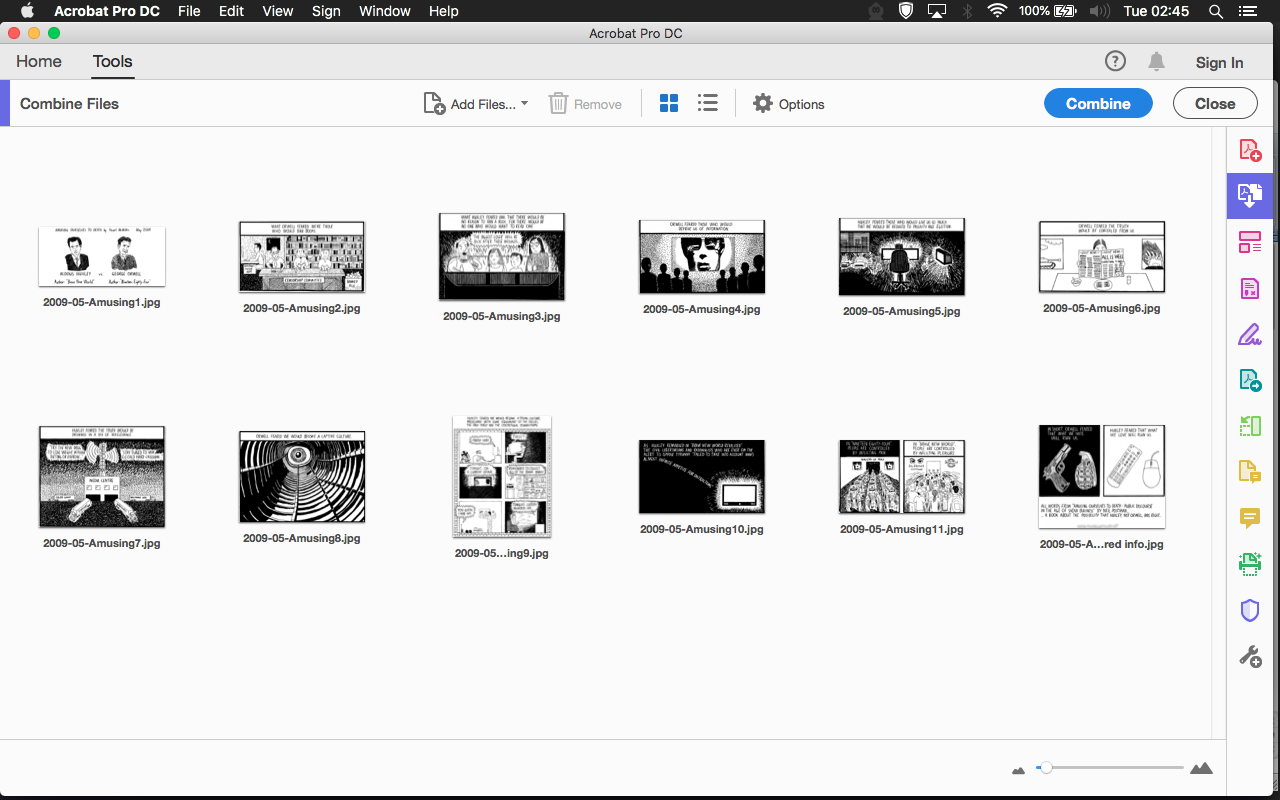Select the portrait page thumbnail ing9.jpg
This screenshot has width=1280, height=800.
coord(501,477)
